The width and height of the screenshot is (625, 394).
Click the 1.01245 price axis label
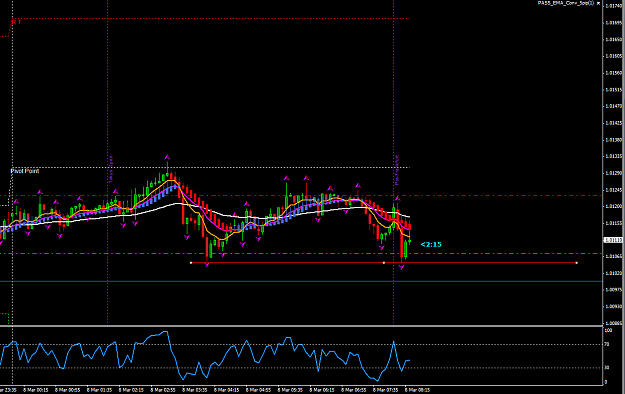point(614,190)
